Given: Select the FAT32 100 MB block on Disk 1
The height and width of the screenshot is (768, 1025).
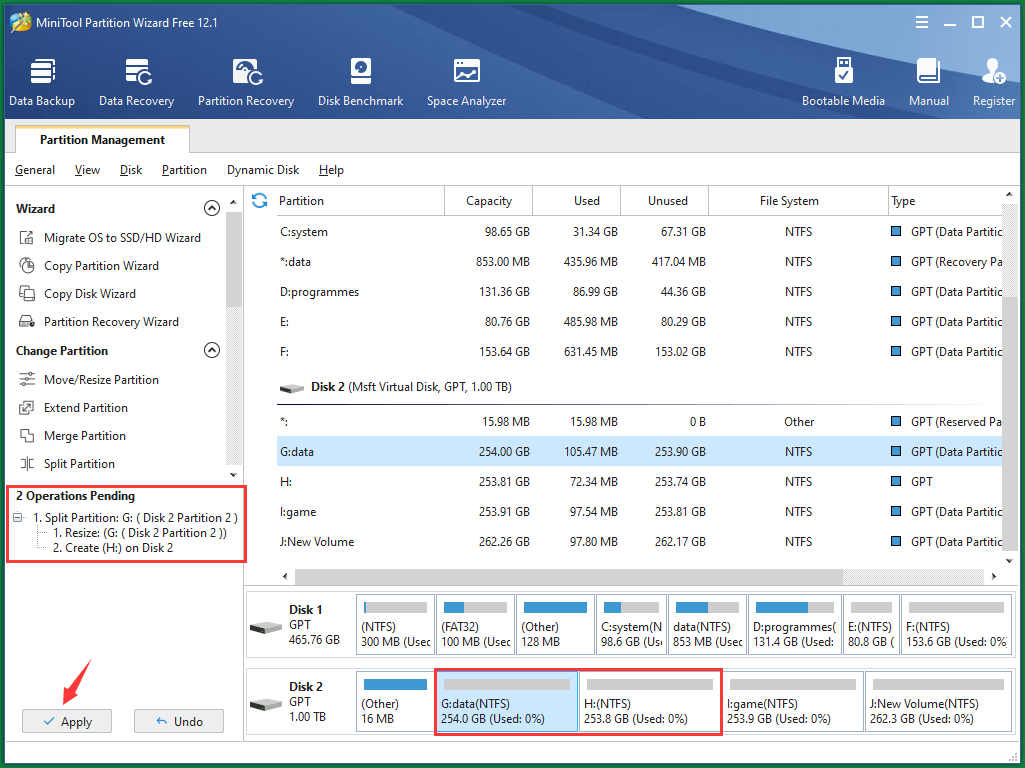Looking at the screenshot, I should [x=475, y=624].
